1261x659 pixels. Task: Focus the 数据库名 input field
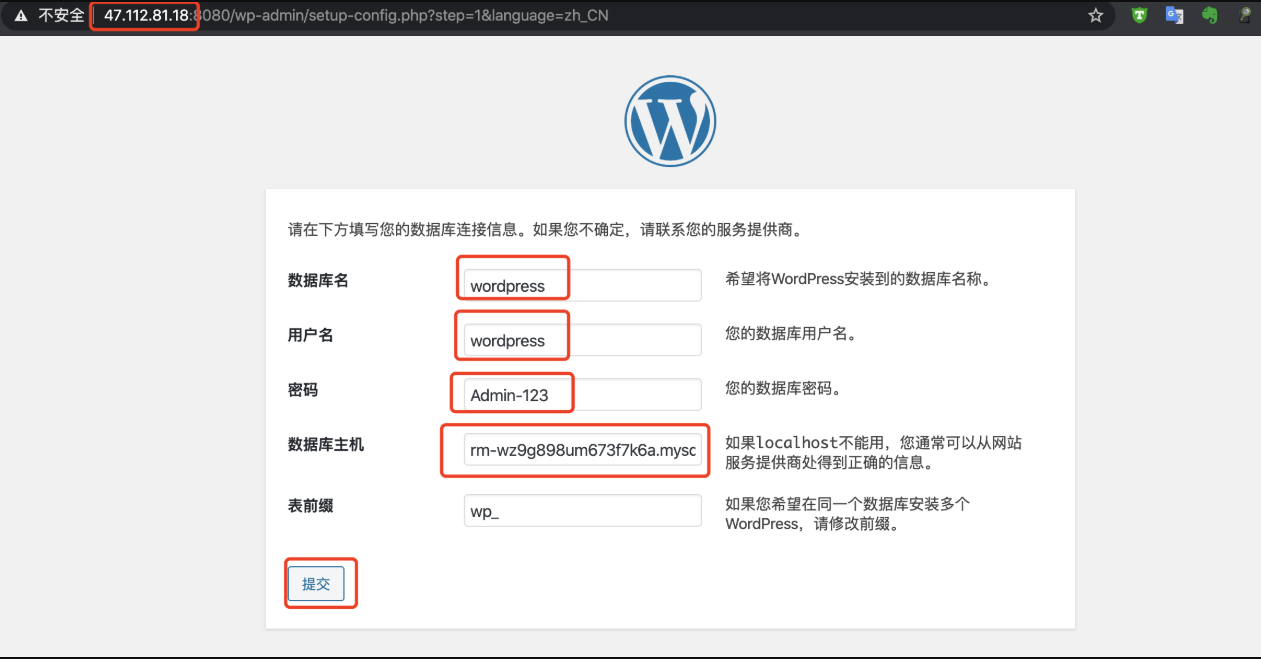(583, 285)
